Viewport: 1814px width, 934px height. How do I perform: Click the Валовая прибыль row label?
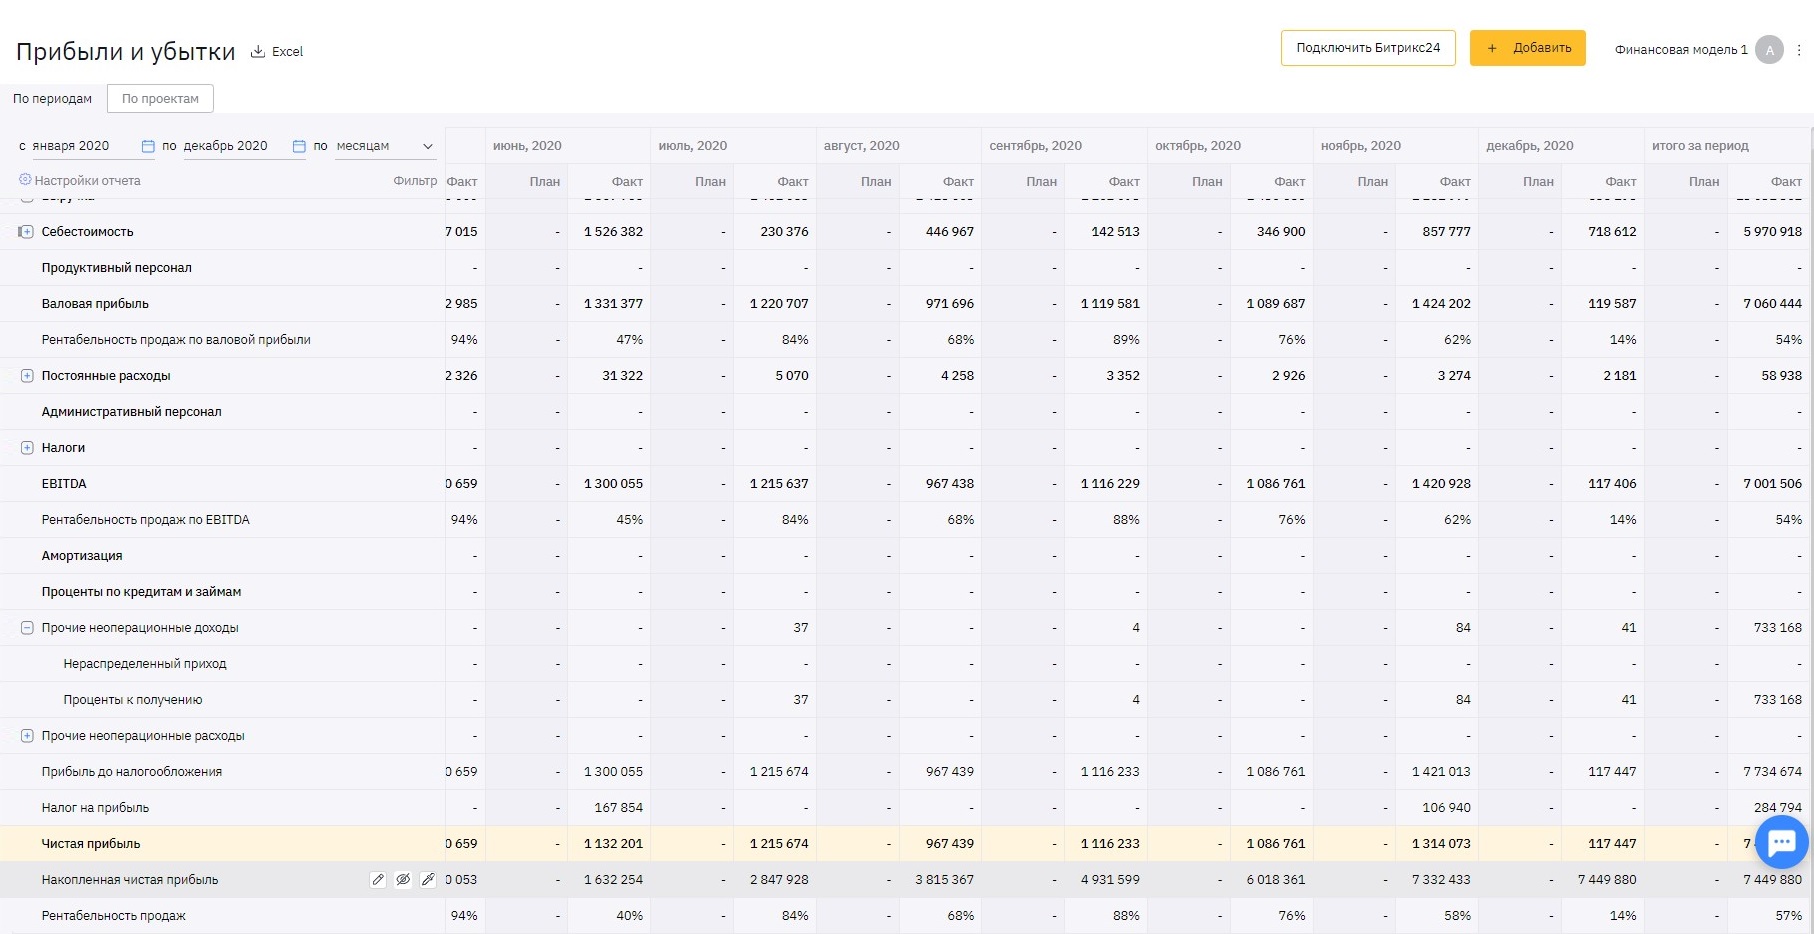[x=95, y=304]
